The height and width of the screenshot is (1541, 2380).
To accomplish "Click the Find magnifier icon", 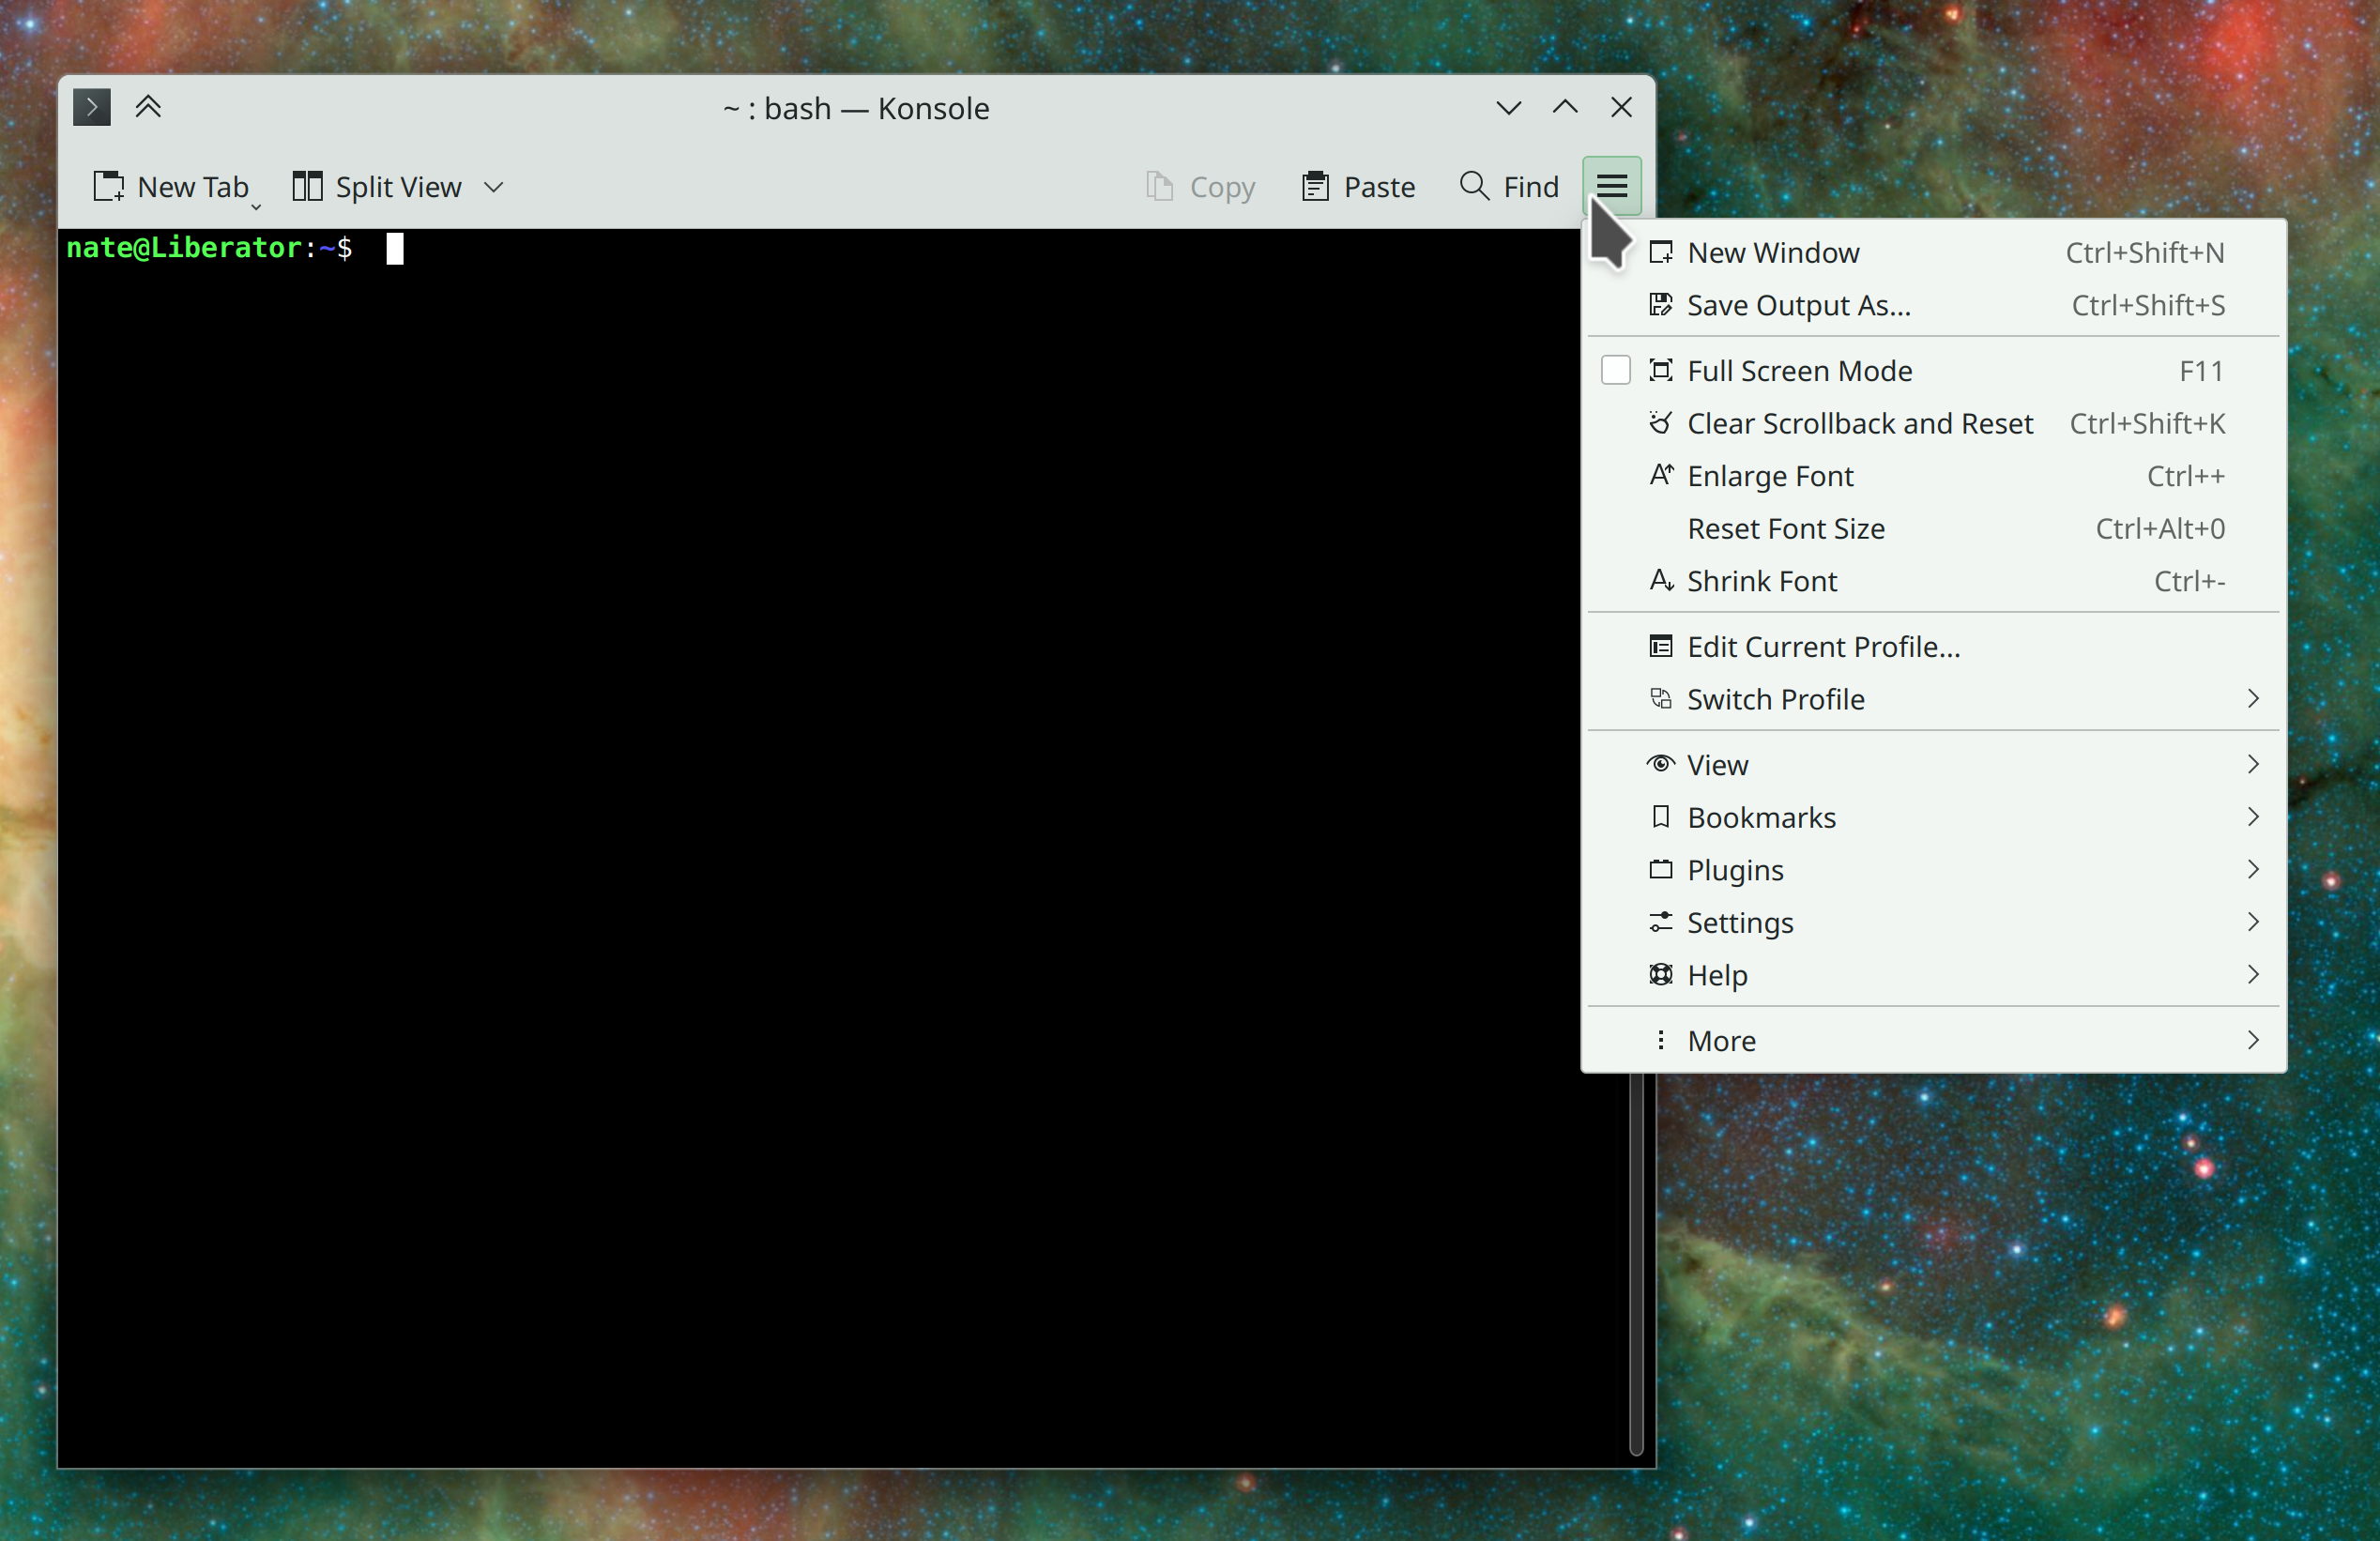I will pos(1473,186).
